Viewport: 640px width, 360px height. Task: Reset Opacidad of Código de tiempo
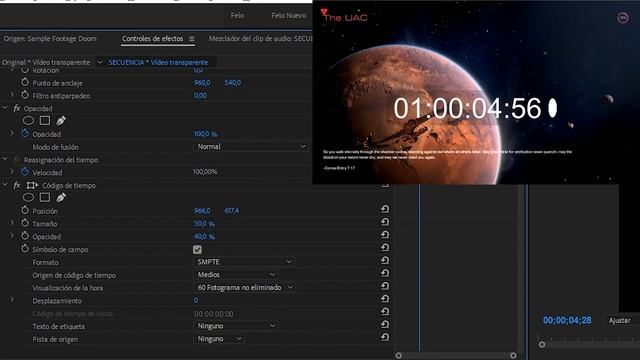click(x=385, y=235)
